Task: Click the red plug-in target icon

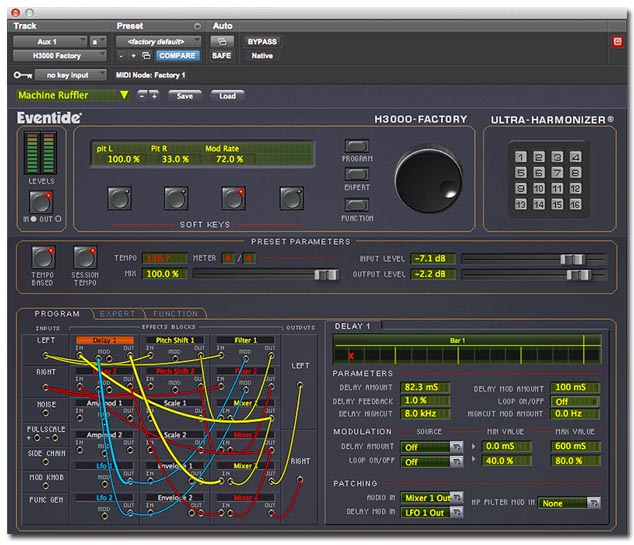Action: coord(617,42)
